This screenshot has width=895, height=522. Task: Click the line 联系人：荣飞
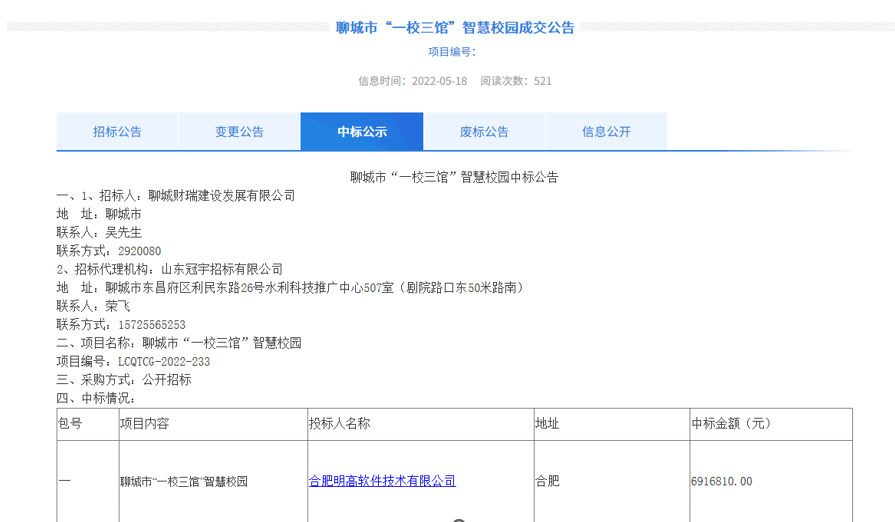coord(93,306)
